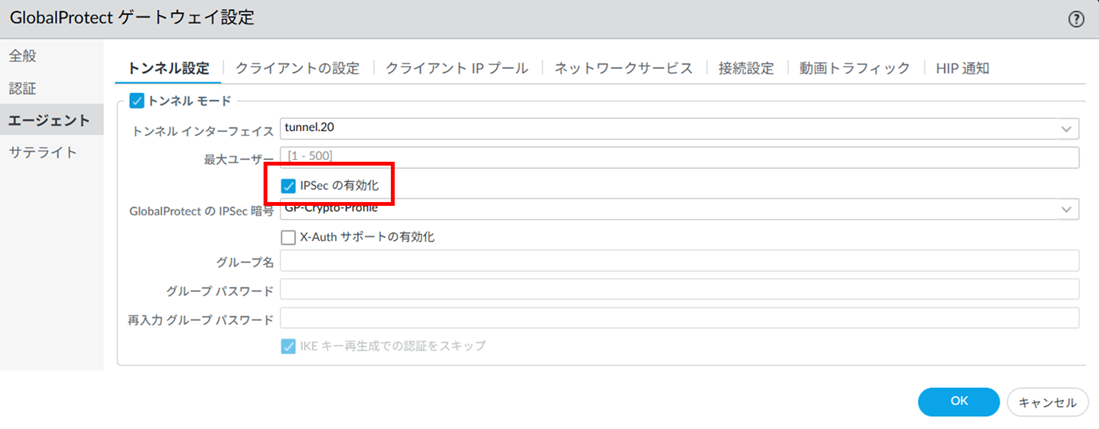Switch to the クライアント IP プール tab
This screenshot has height=429, width=1099.
(x=457, y=68)
